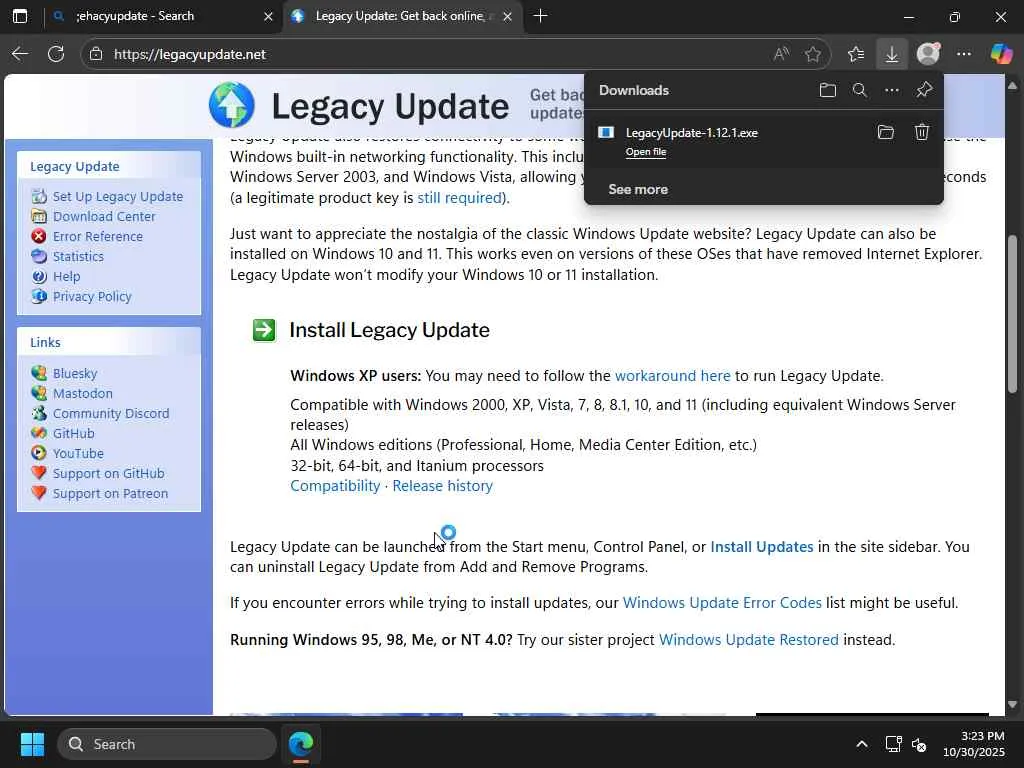Screen dimensions: 1024x768
Task: Show LegacyUpdate-1.12.1.exe in folder
Action: (886, 133)
